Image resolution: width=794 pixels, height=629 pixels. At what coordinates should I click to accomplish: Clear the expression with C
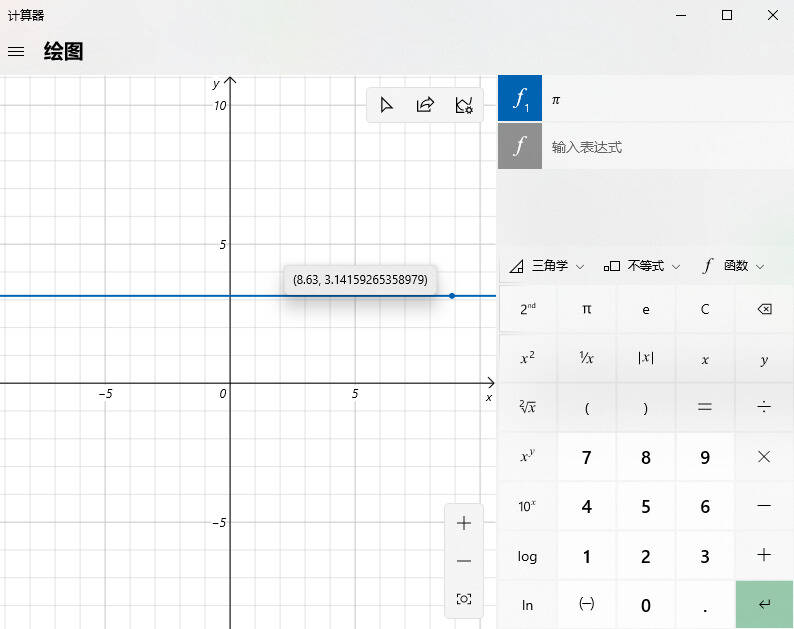point(705,309)
